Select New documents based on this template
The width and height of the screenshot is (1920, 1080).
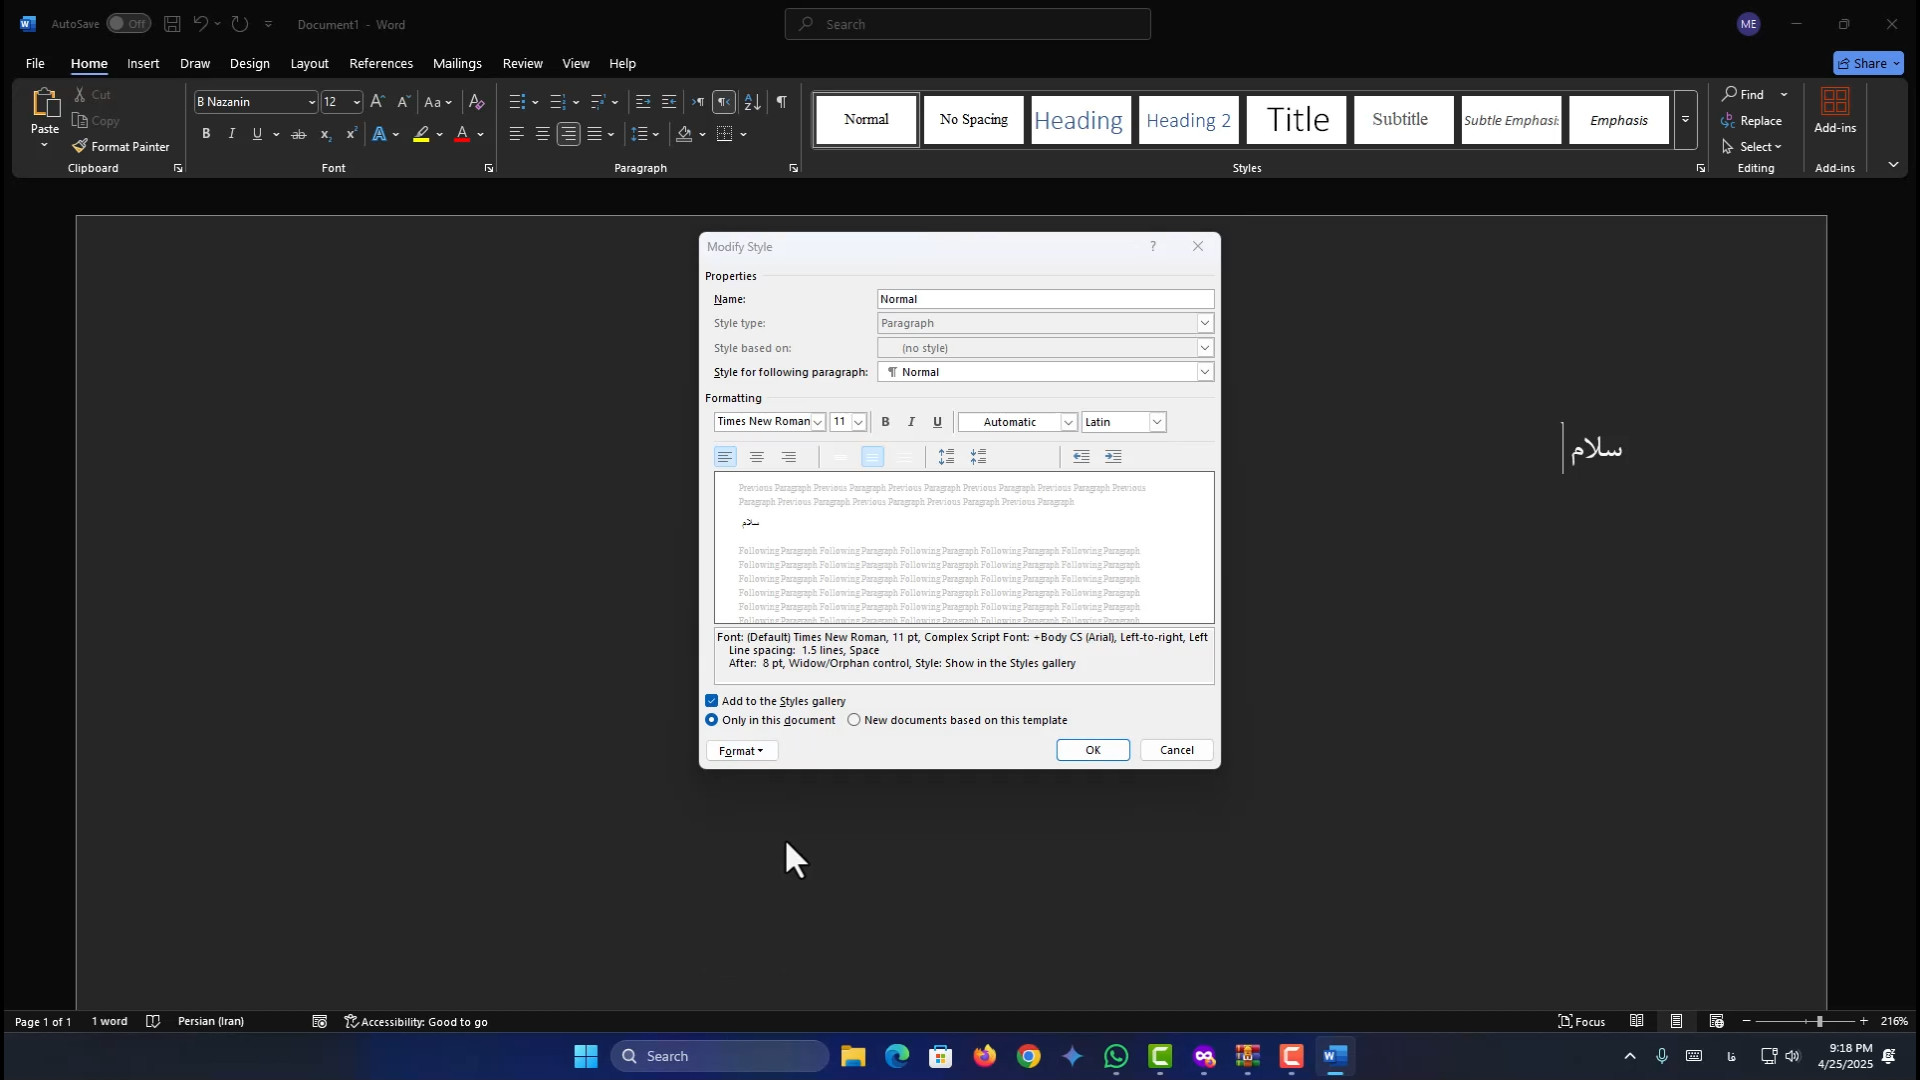tap(854, 720)
